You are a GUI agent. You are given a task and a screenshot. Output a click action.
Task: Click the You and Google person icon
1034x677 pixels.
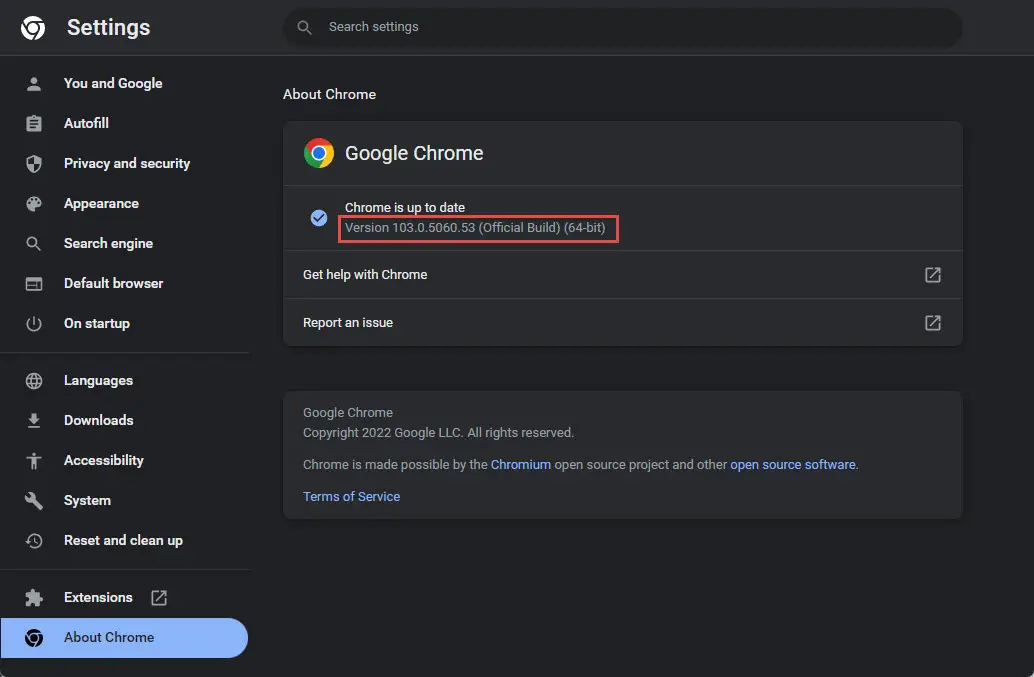tap(34, 84)
